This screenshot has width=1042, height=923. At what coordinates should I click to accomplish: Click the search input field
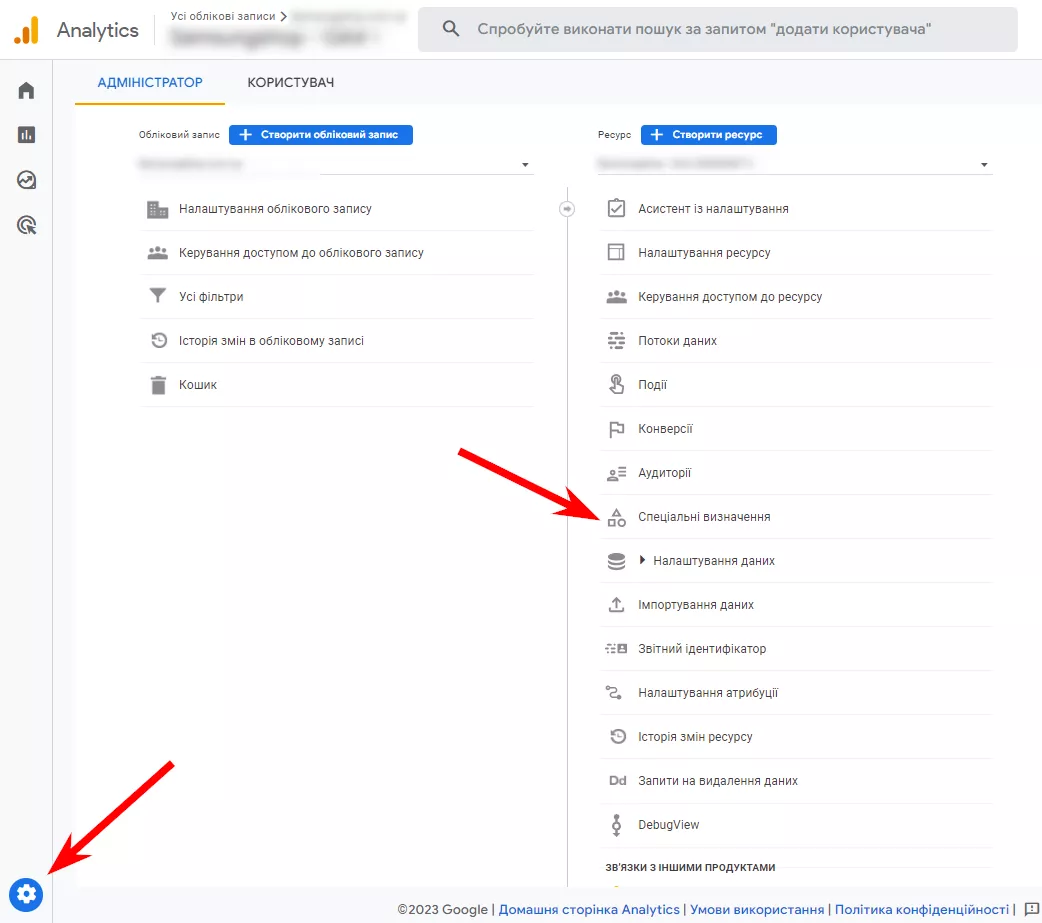(x=718, y=29)
